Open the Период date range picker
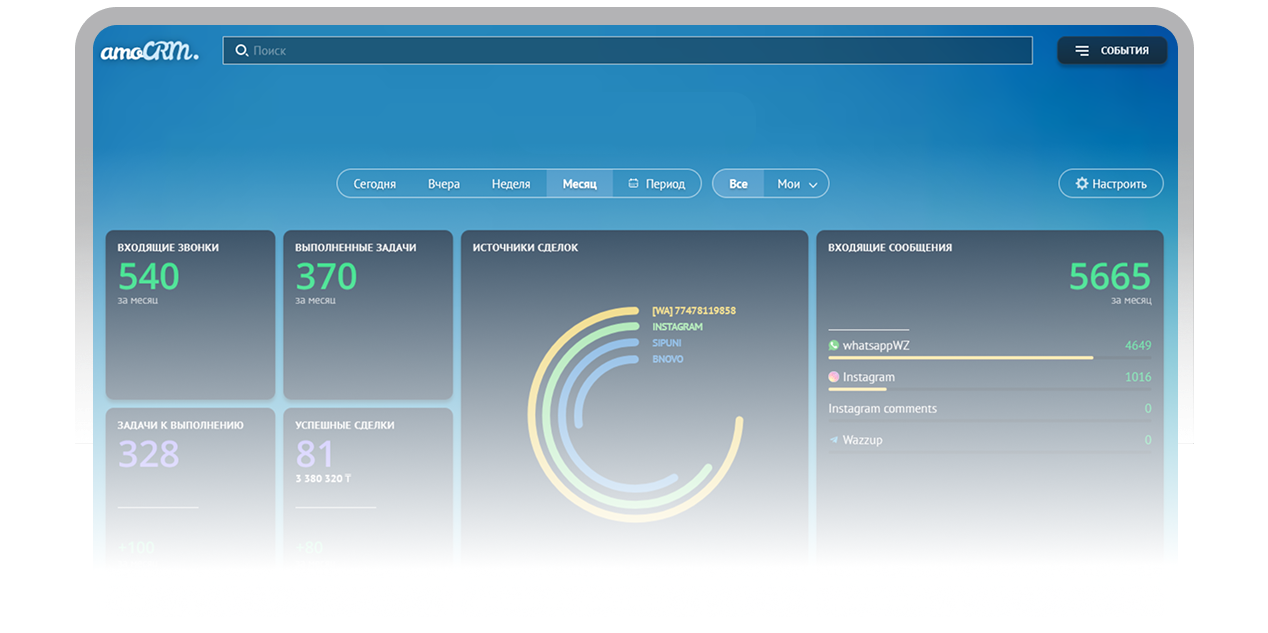1268x633 pixels. (665, 184)
